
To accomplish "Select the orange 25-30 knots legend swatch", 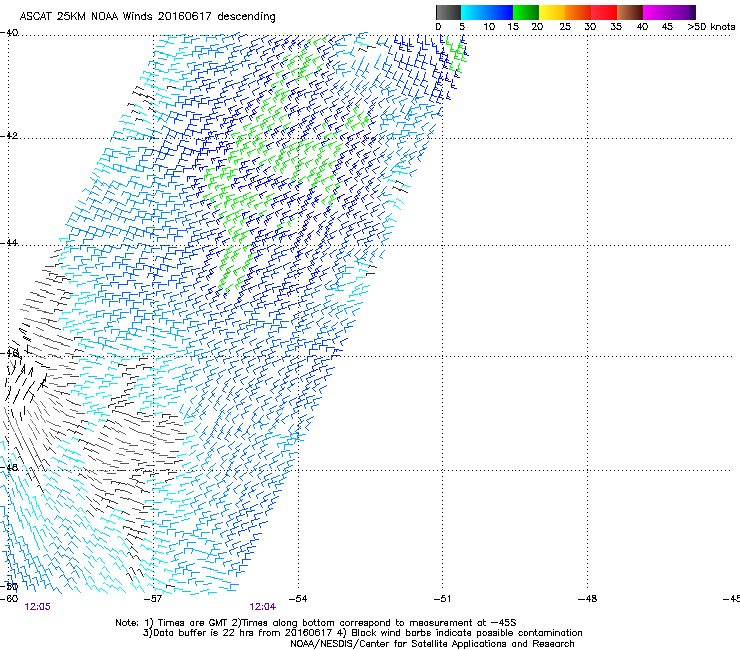I will coord(578,12).
